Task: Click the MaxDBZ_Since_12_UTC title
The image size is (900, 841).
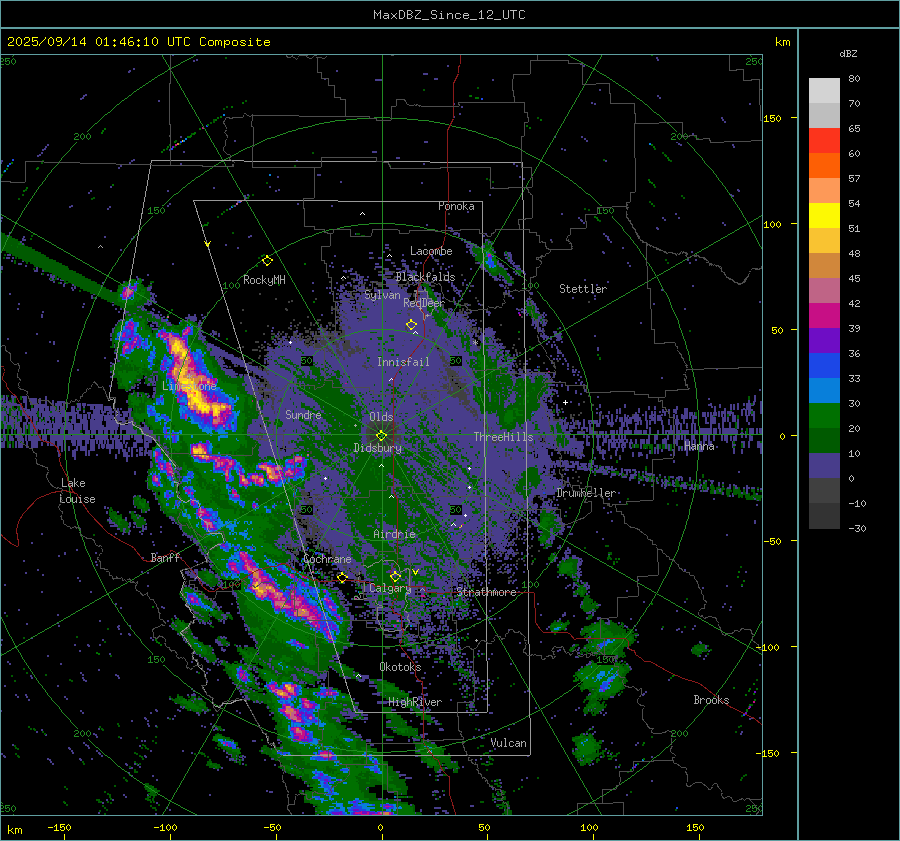Action: (449, 15)
